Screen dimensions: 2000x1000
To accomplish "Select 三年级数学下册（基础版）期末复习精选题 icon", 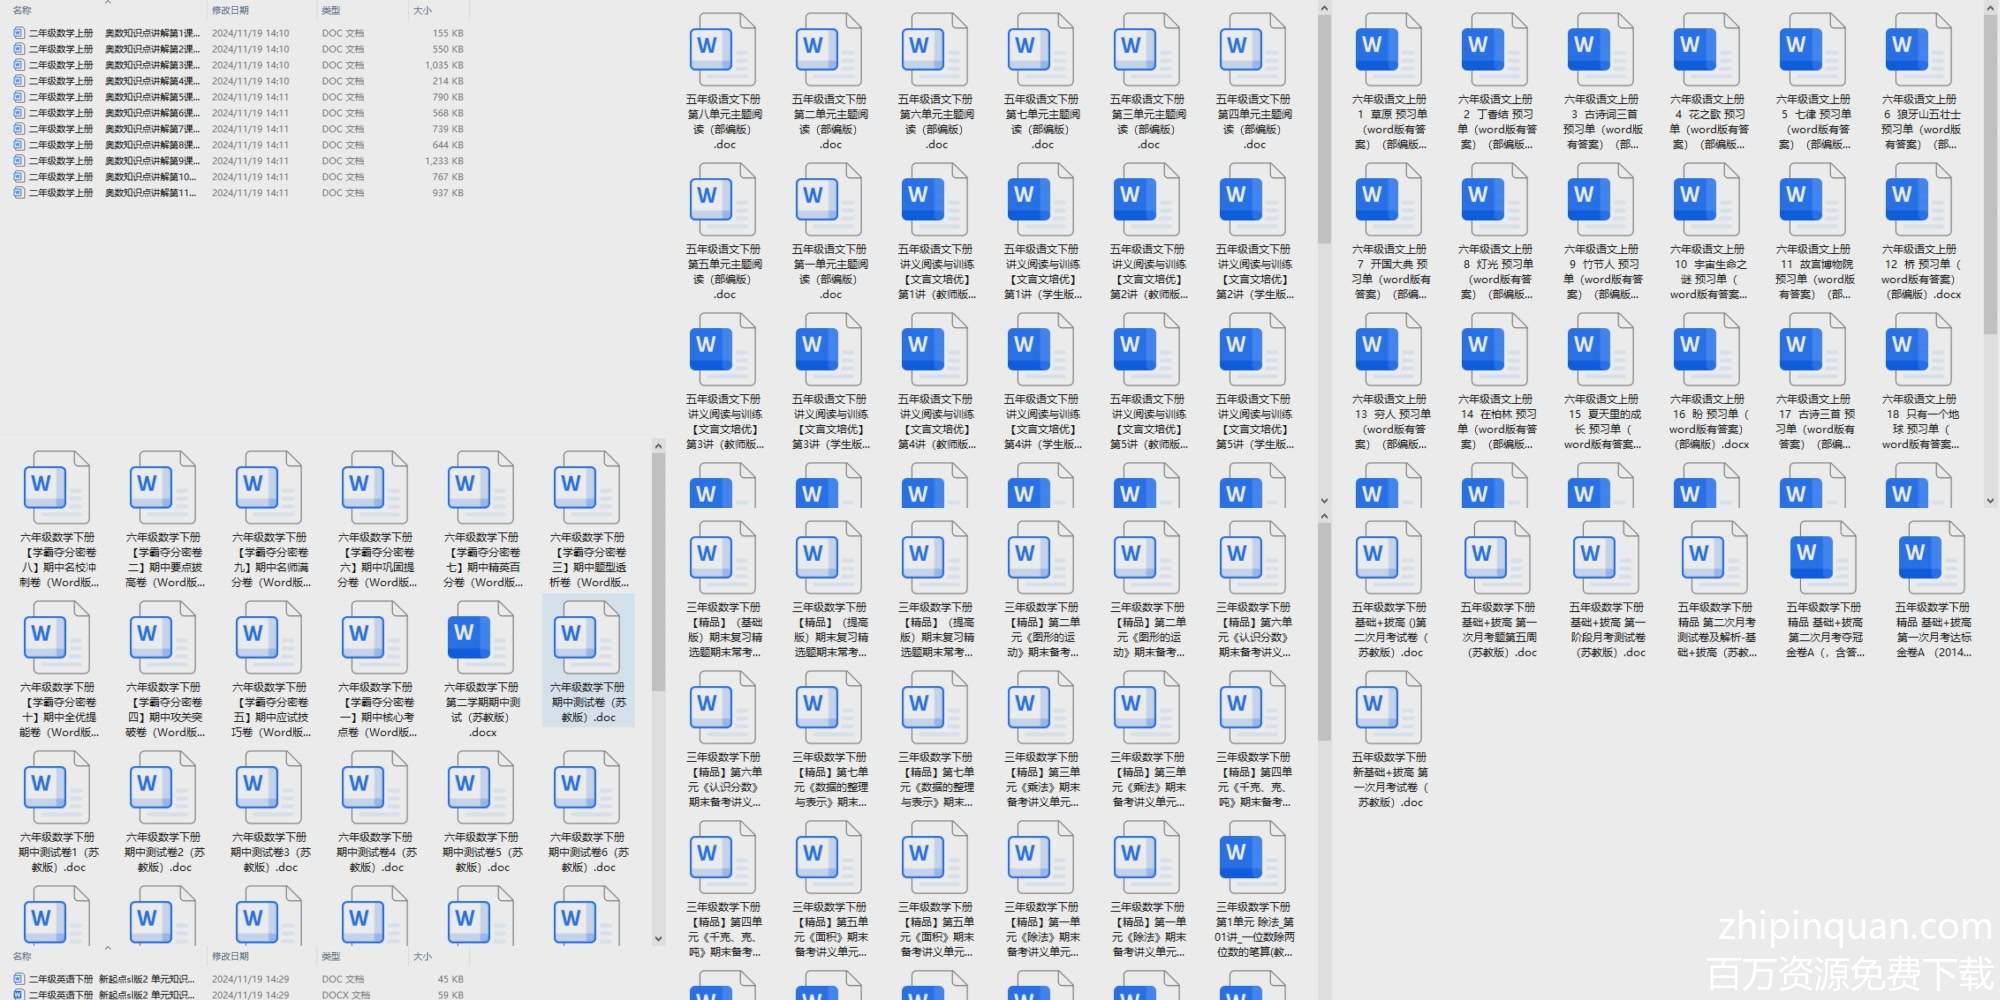I will 723,558.
